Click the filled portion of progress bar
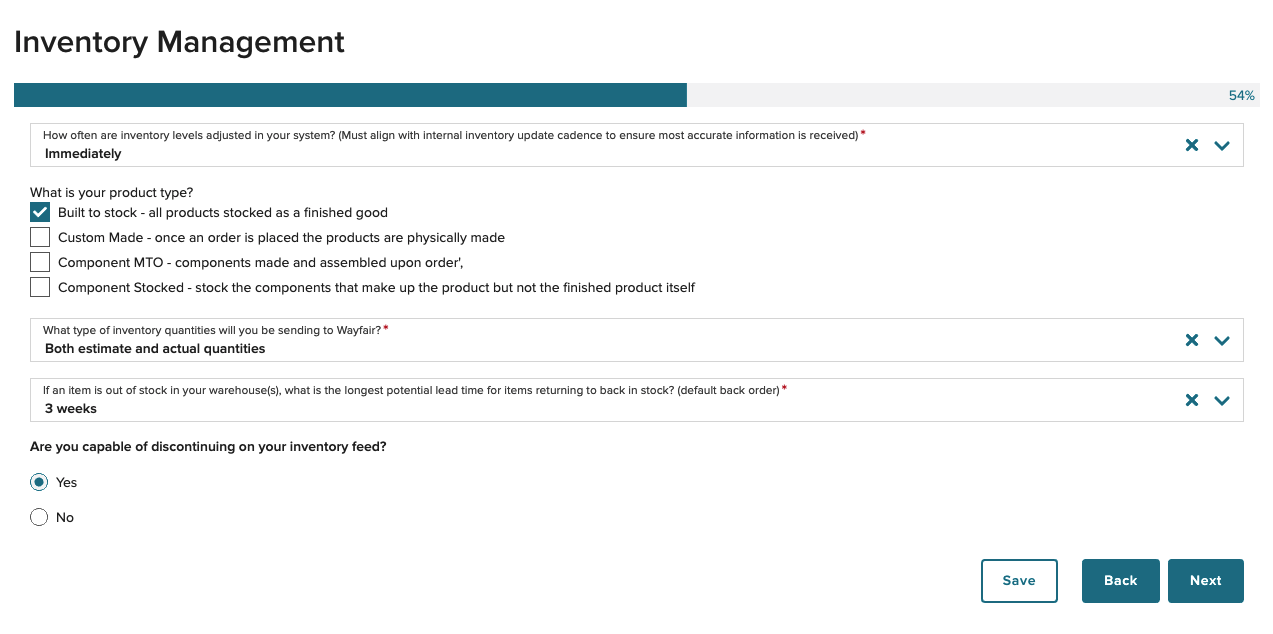 click(x=350, y=95)
